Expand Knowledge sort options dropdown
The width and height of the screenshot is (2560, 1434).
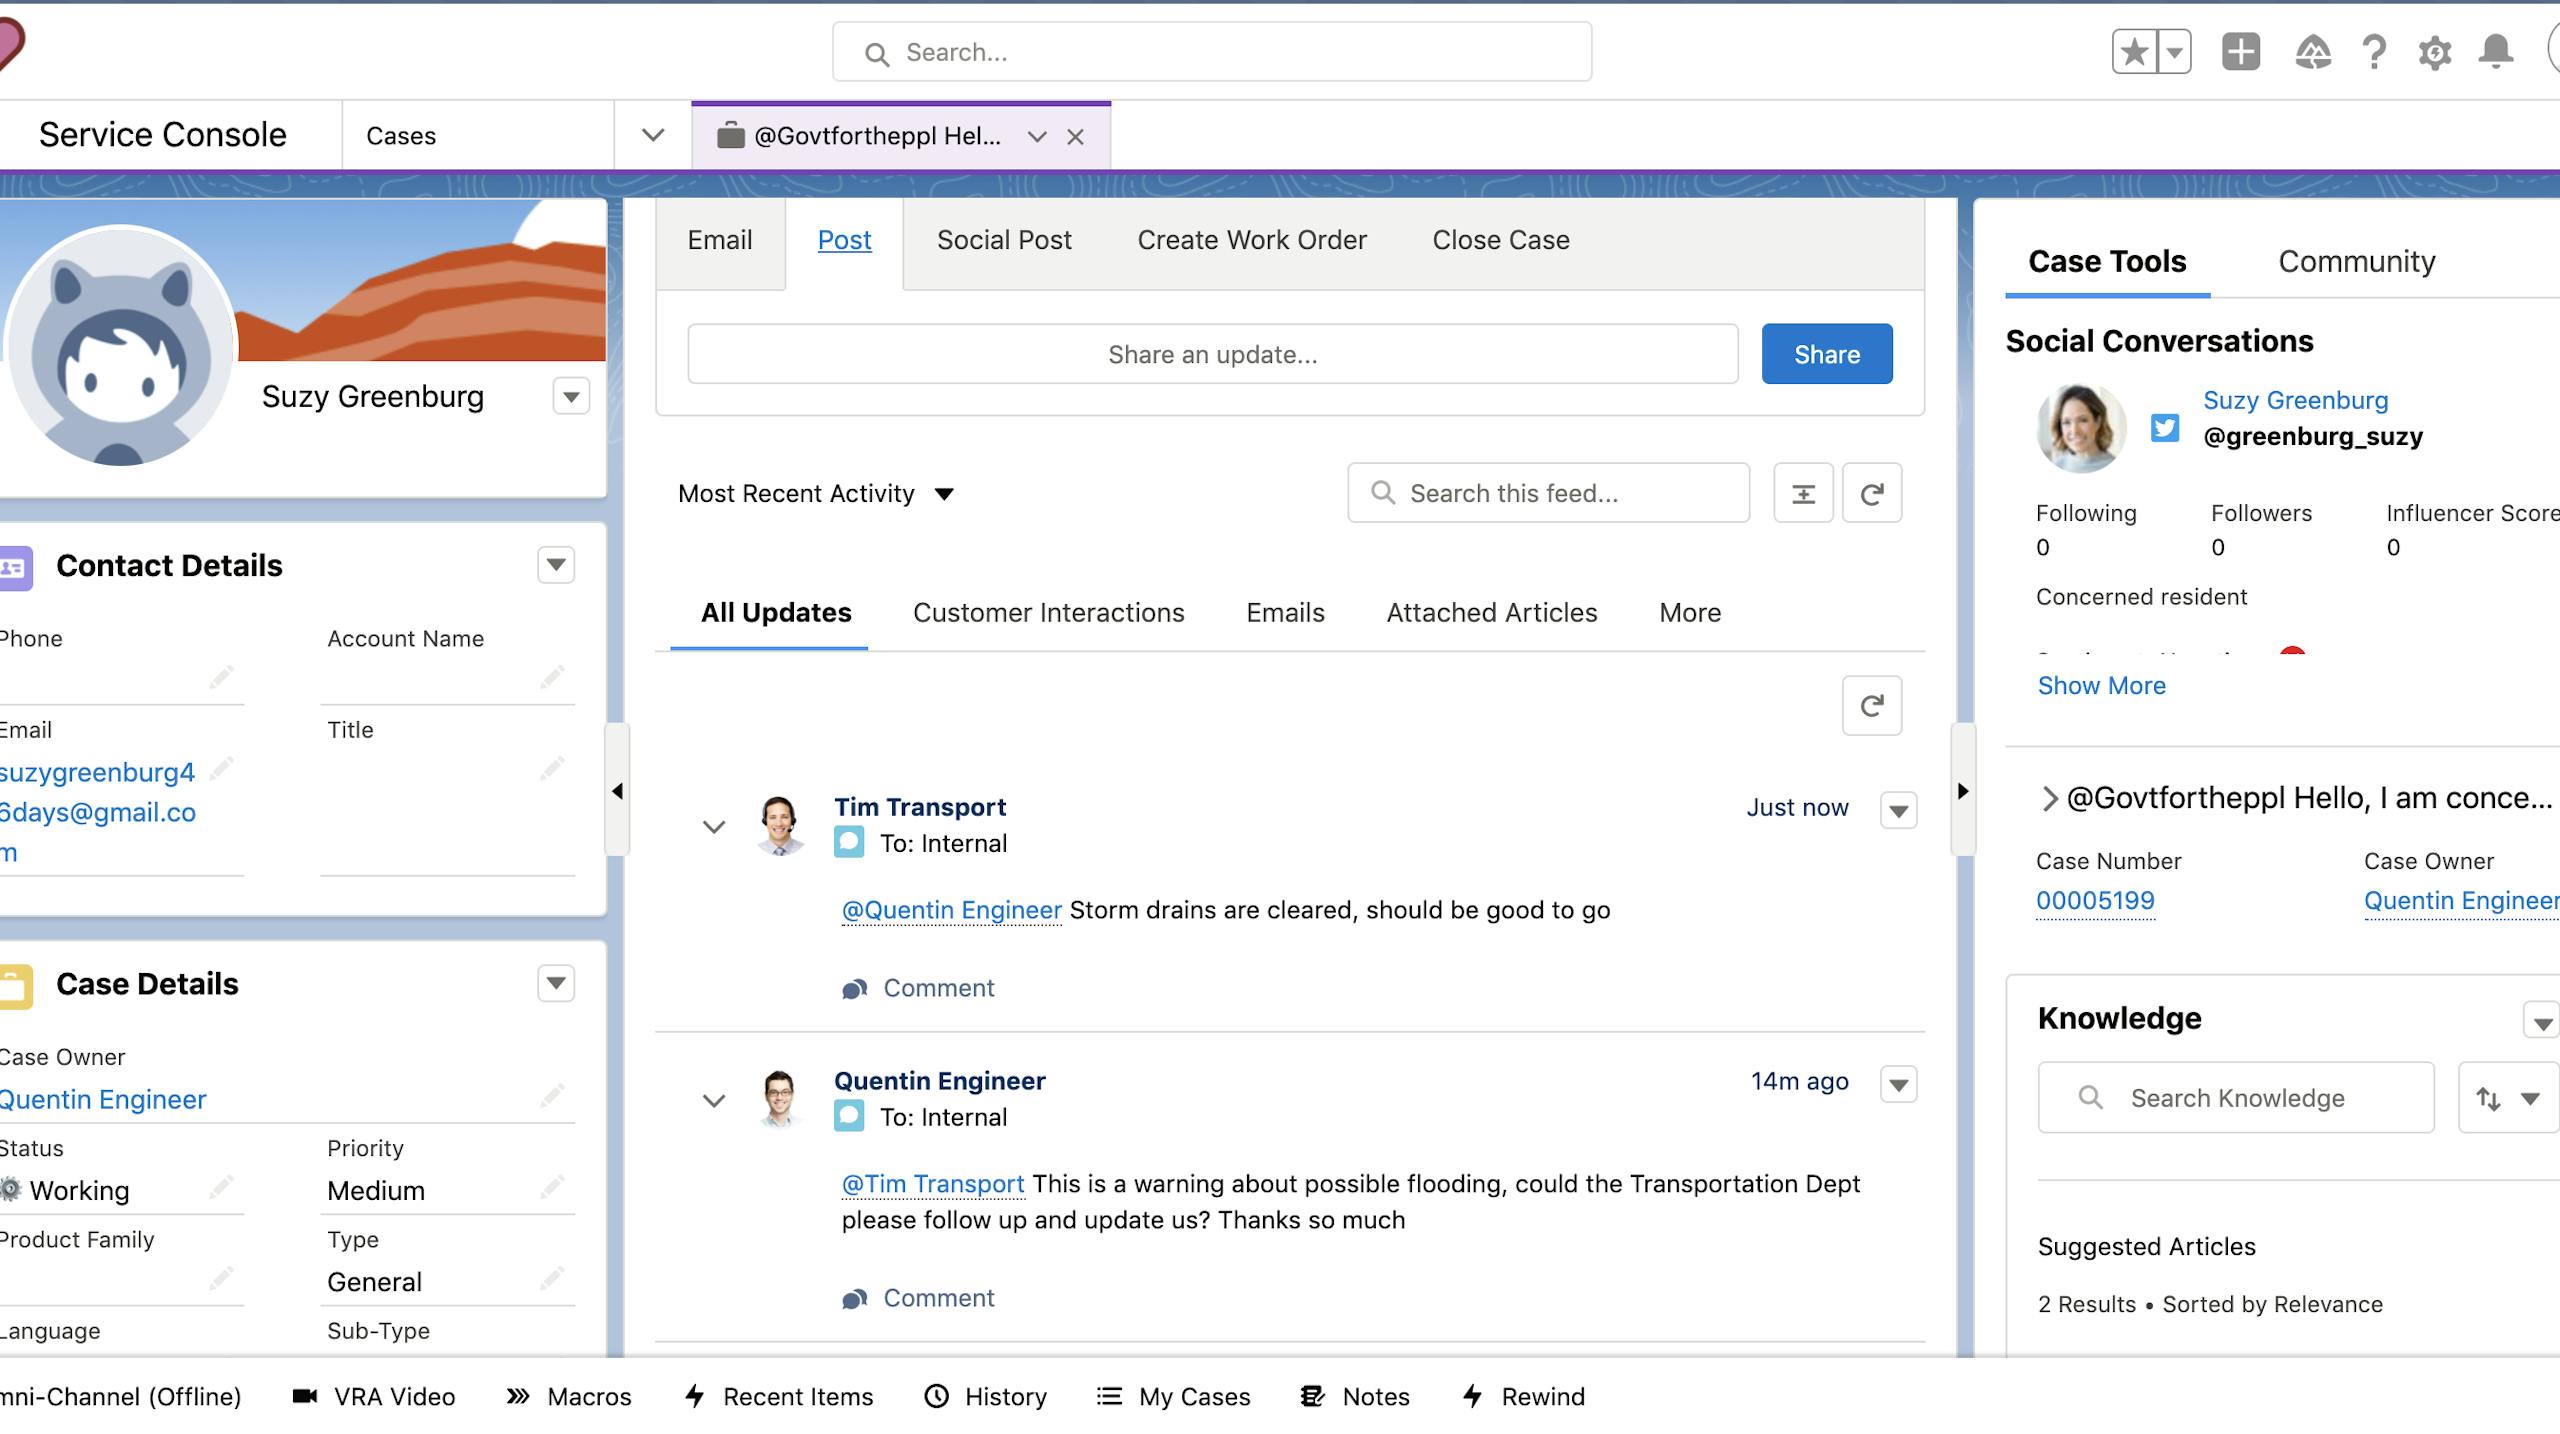2508,1098
